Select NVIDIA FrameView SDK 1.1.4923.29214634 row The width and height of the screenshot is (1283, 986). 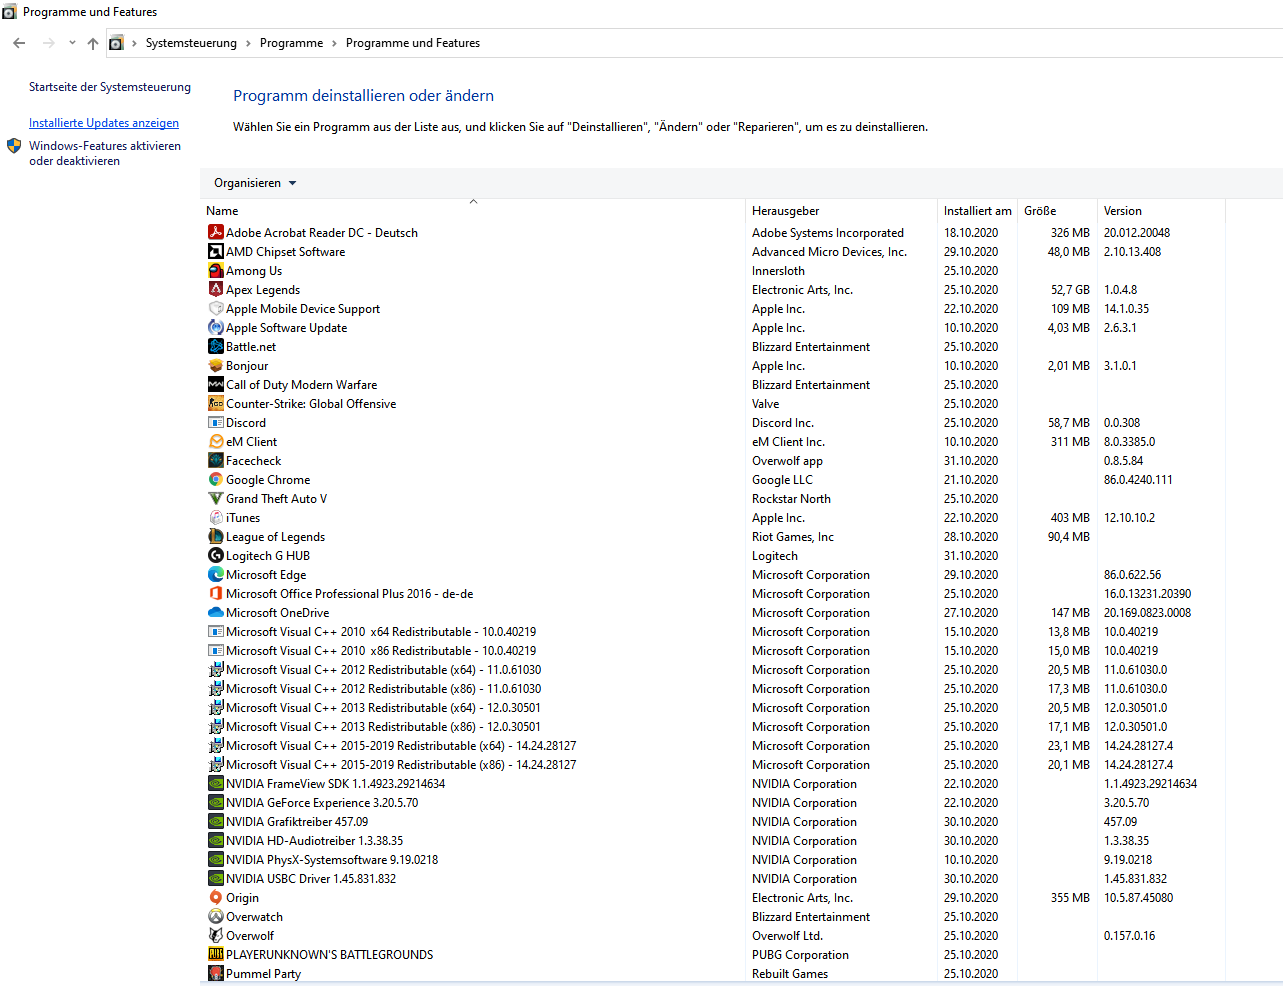click(715, 783)
